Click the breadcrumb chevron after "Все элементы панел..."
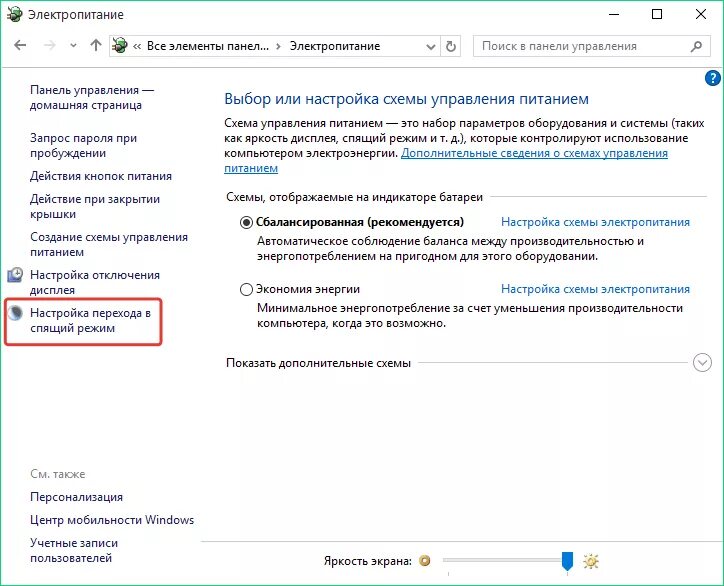The image size is (724, 586). pyautogui.click(x=278, y=46)
